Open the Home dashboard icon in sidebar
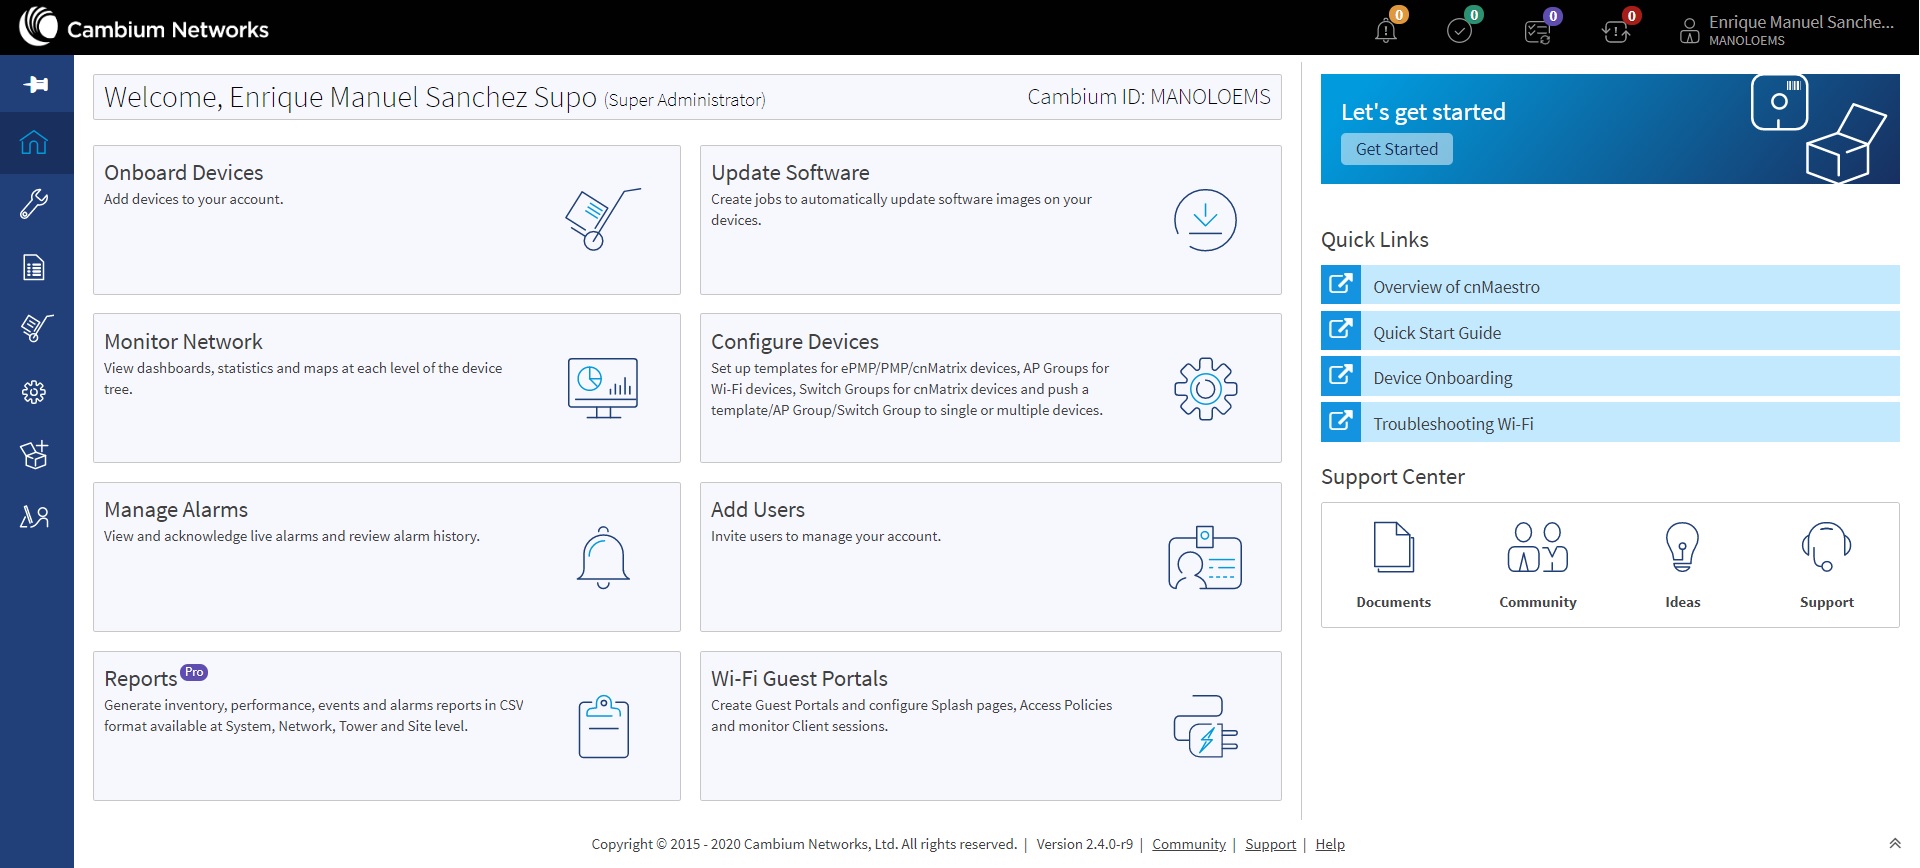1920x868 pixels. pos(34,142)
